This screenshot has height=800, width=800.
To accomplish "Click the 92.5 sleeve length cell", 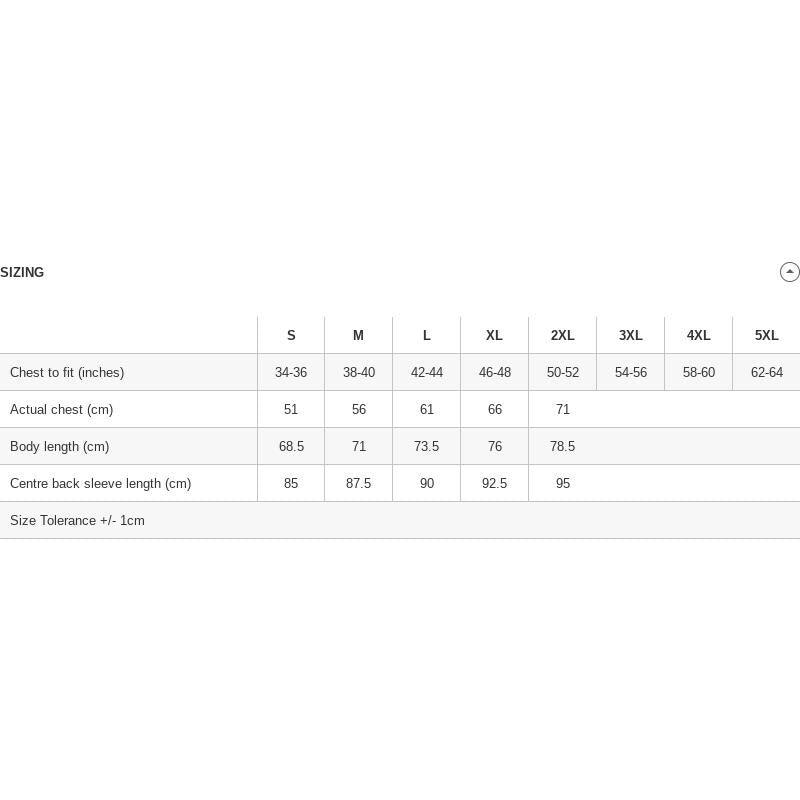I will (x=494, y=483).
